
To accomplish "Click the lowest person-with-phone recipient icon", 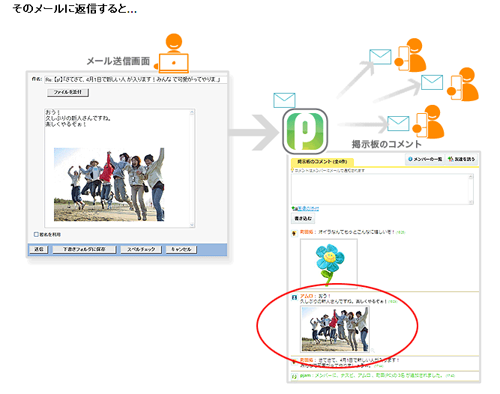I will click(x=428, y=122).
